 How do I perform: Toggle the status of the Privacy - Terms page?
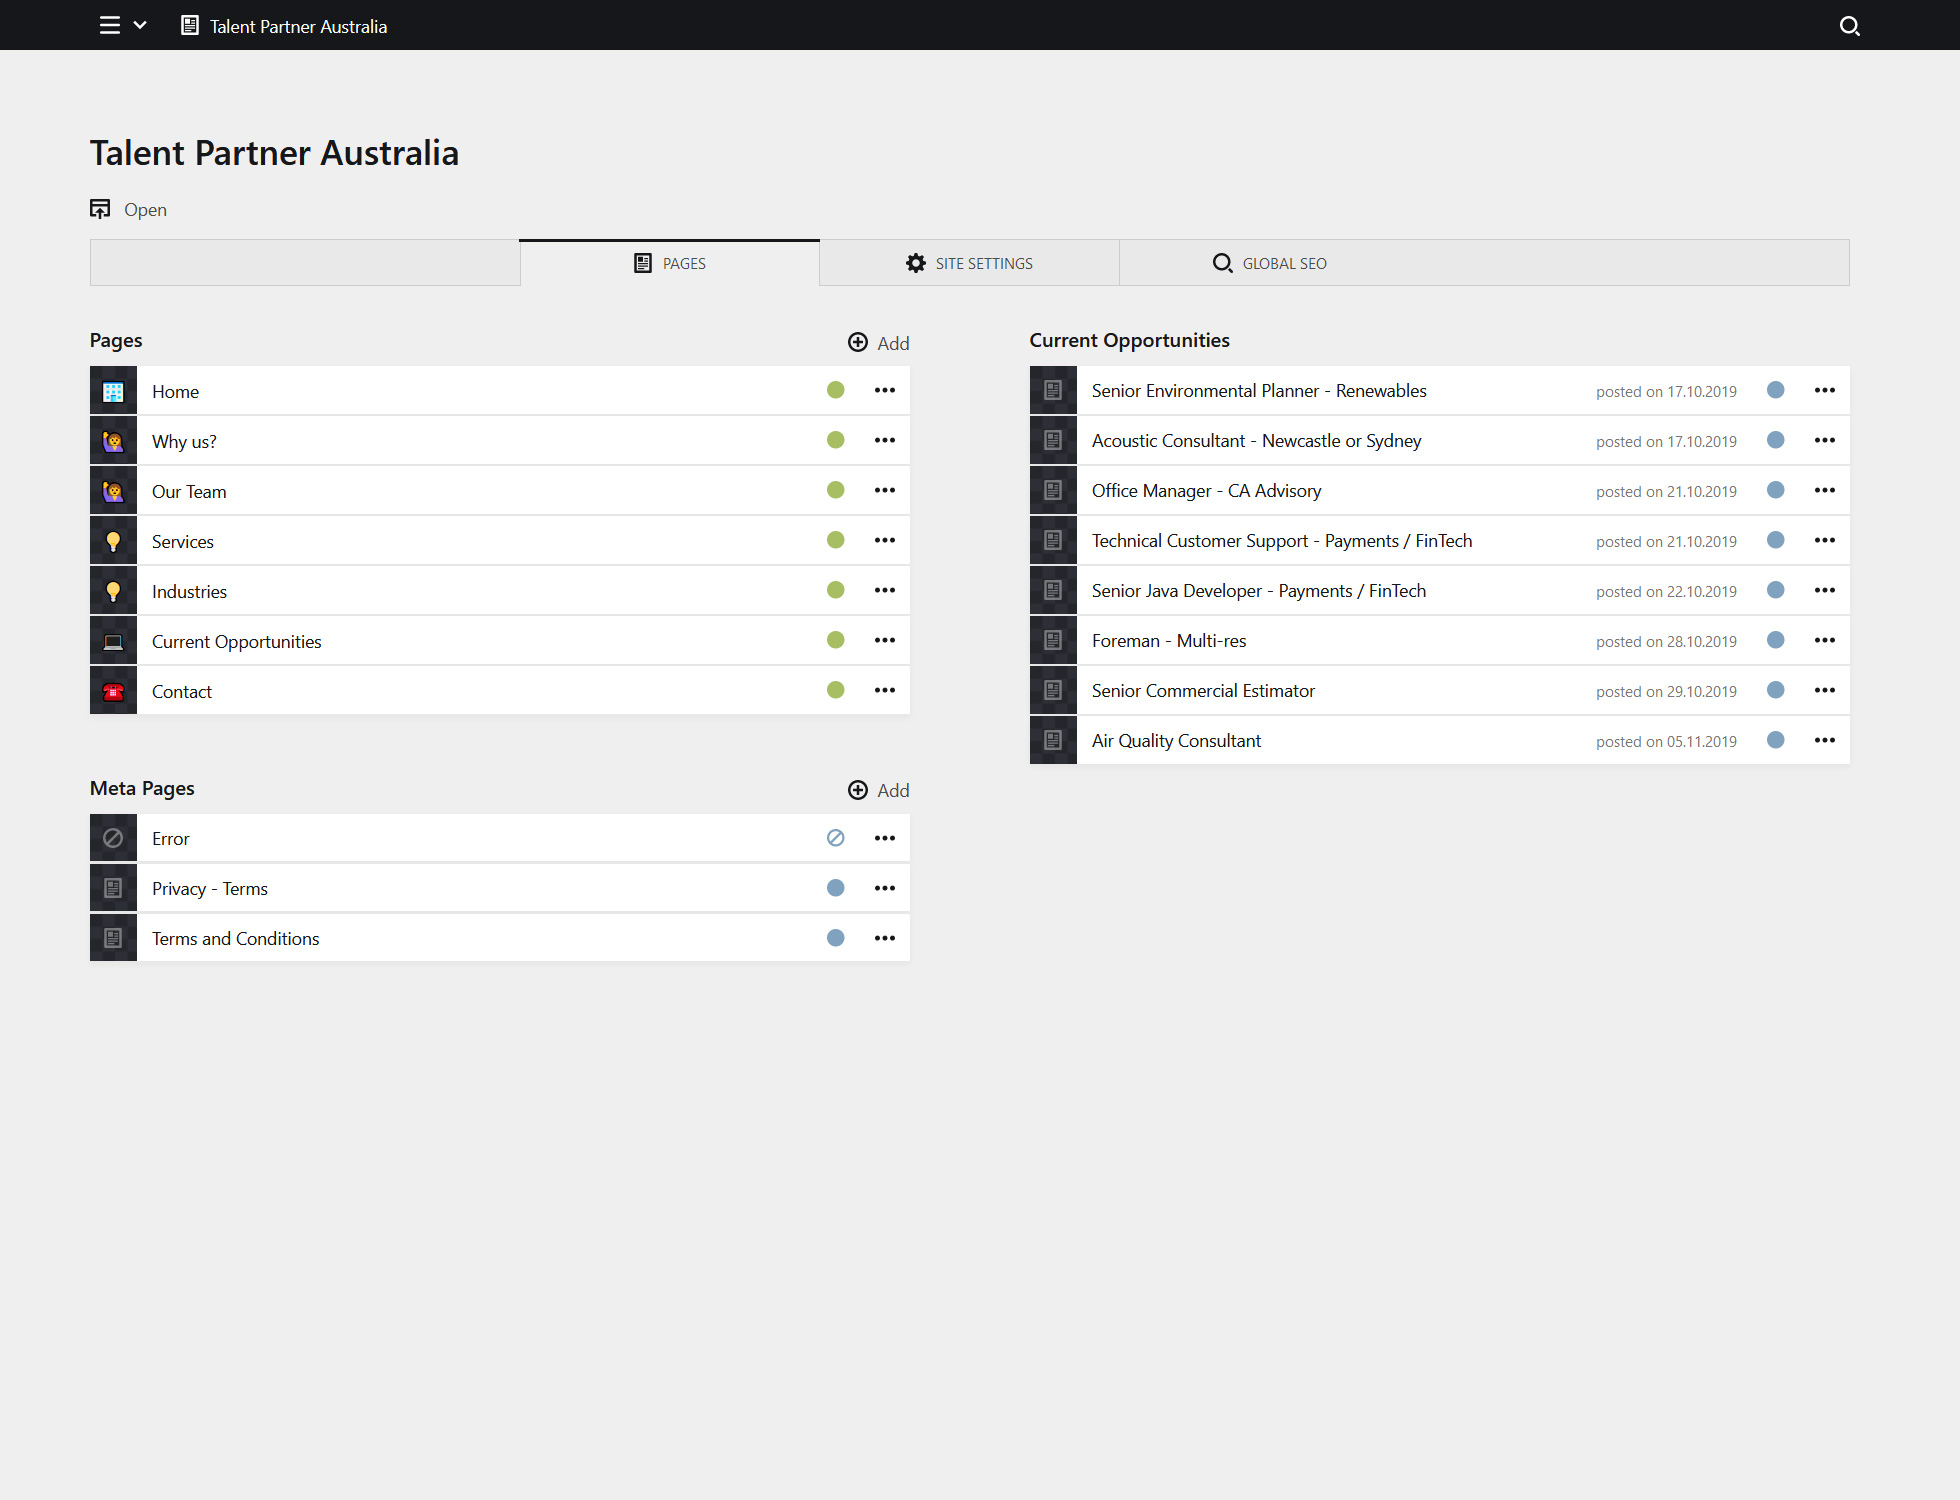coord(836,887)
